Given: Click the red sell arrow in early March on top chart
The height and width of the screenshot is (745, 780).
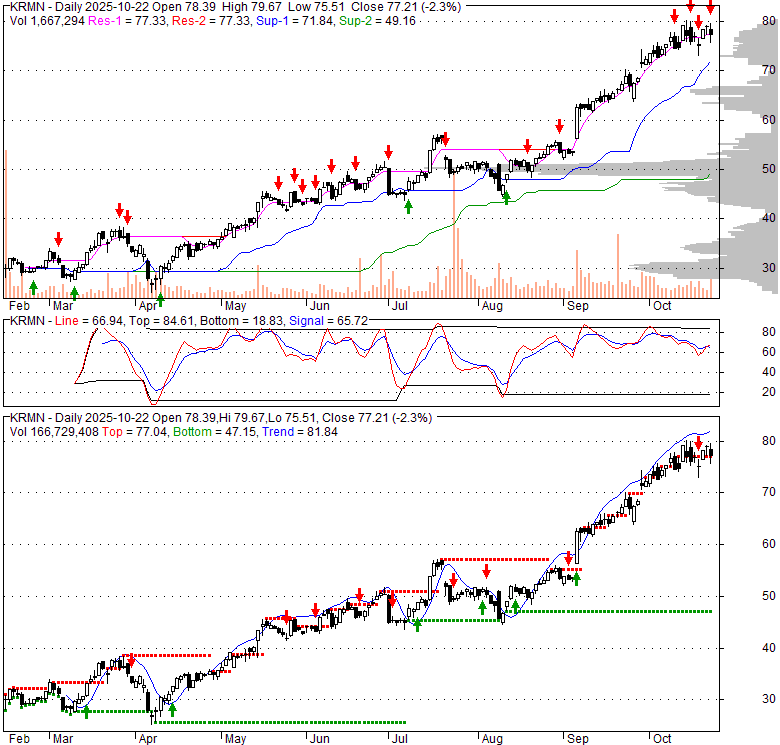Looking at the screenshot, I should pos(58,239).
